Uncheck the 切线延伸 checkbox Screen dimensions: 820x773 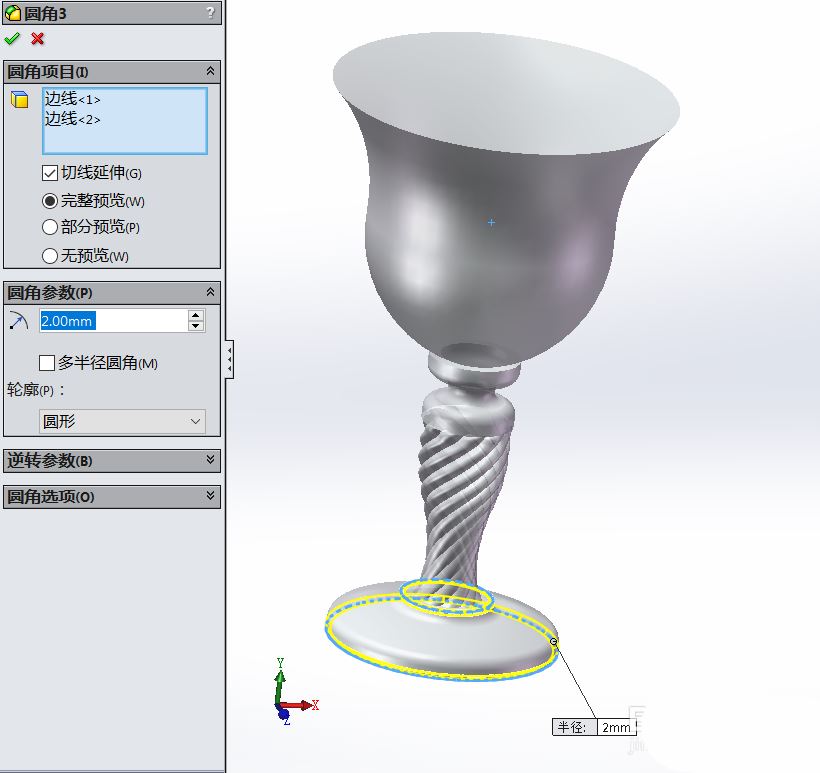[x=50, y=173]
